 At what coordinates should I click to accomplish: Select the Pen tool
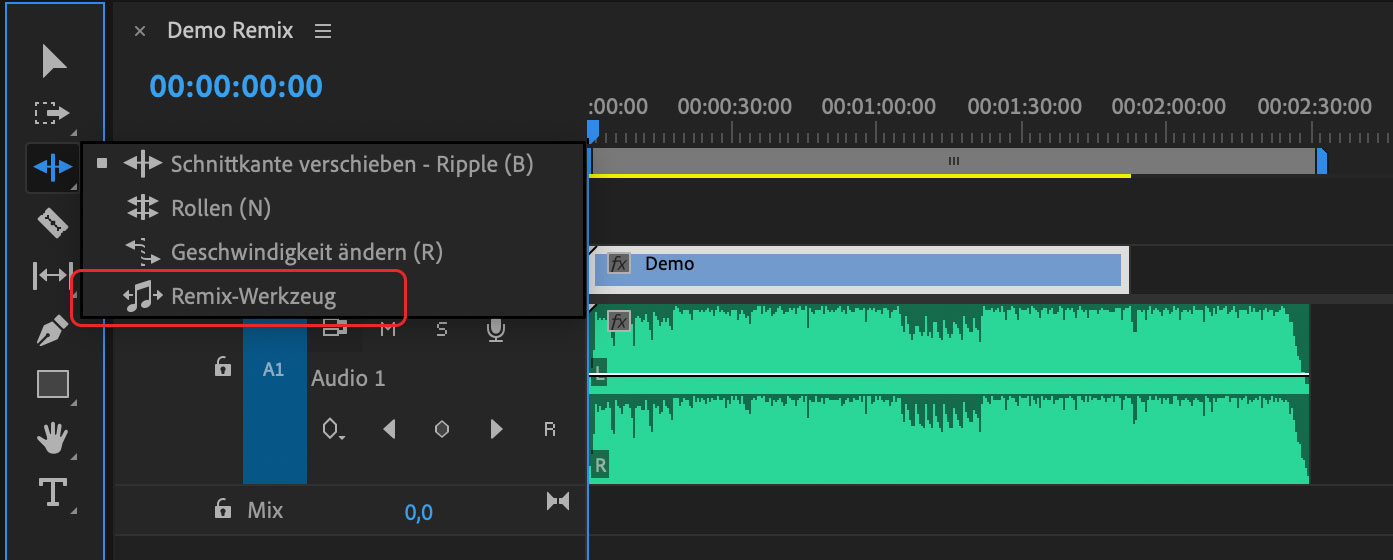point(52,330)
